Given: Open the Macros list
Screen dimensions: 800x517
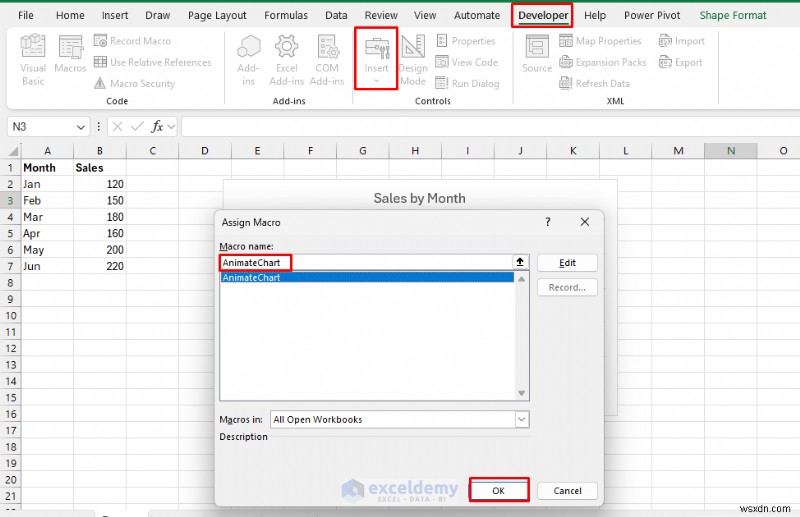Looking at the screenshot, I should 70,54.
